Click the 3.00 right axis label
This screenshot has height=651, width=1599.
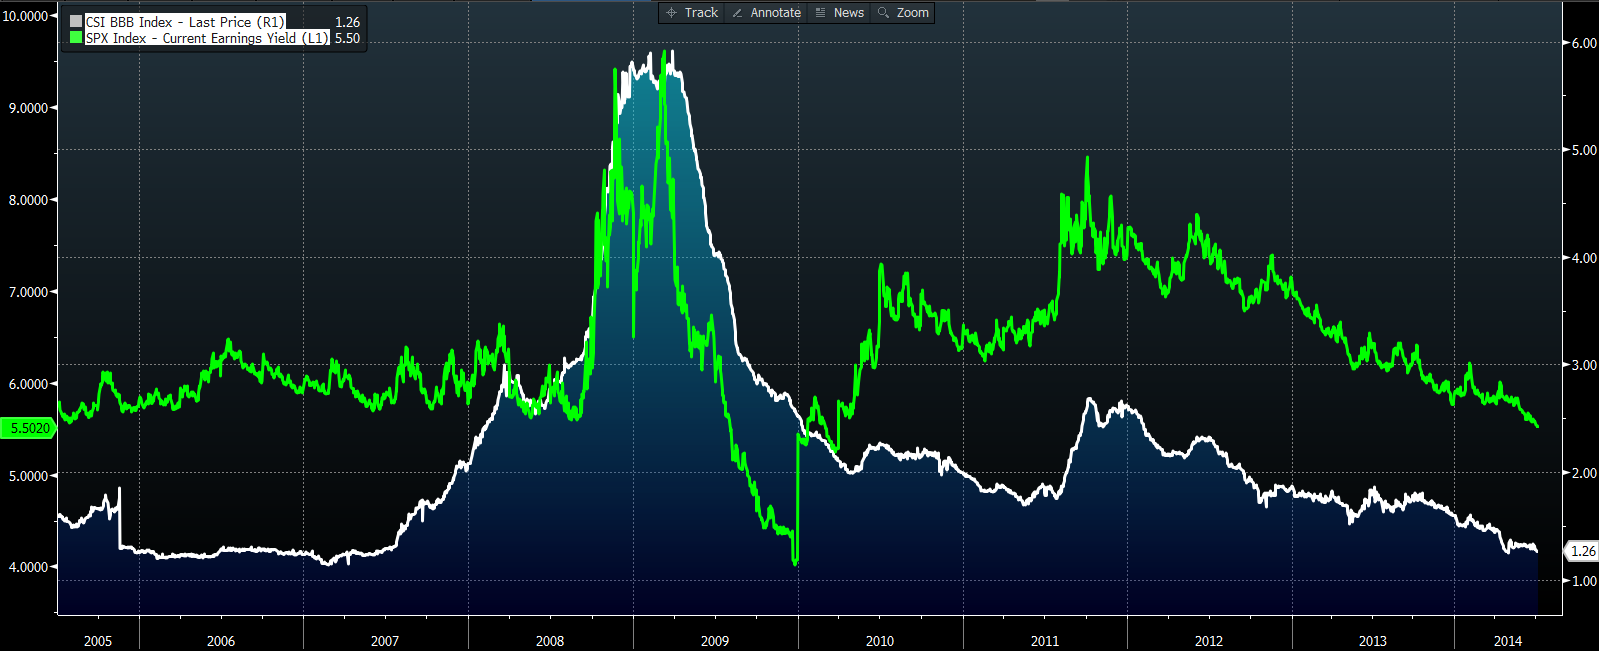[x=1584, y=365]
